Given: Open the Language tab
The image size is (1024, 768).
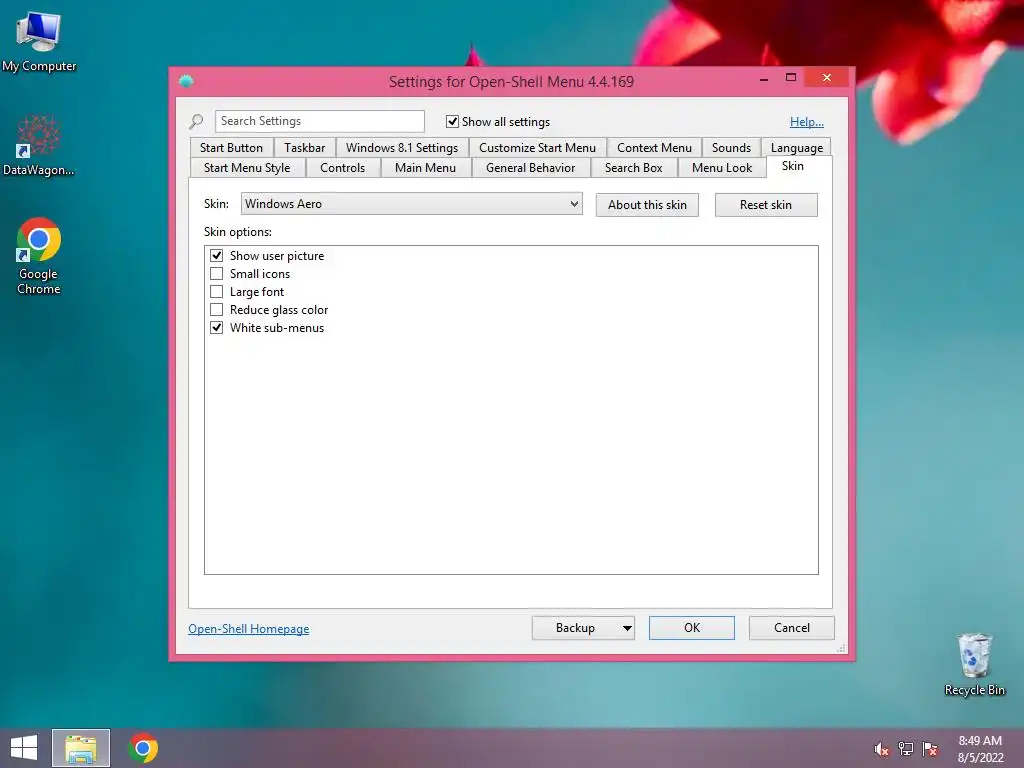Looking at the screenshot, I should (x=796, y=148).
